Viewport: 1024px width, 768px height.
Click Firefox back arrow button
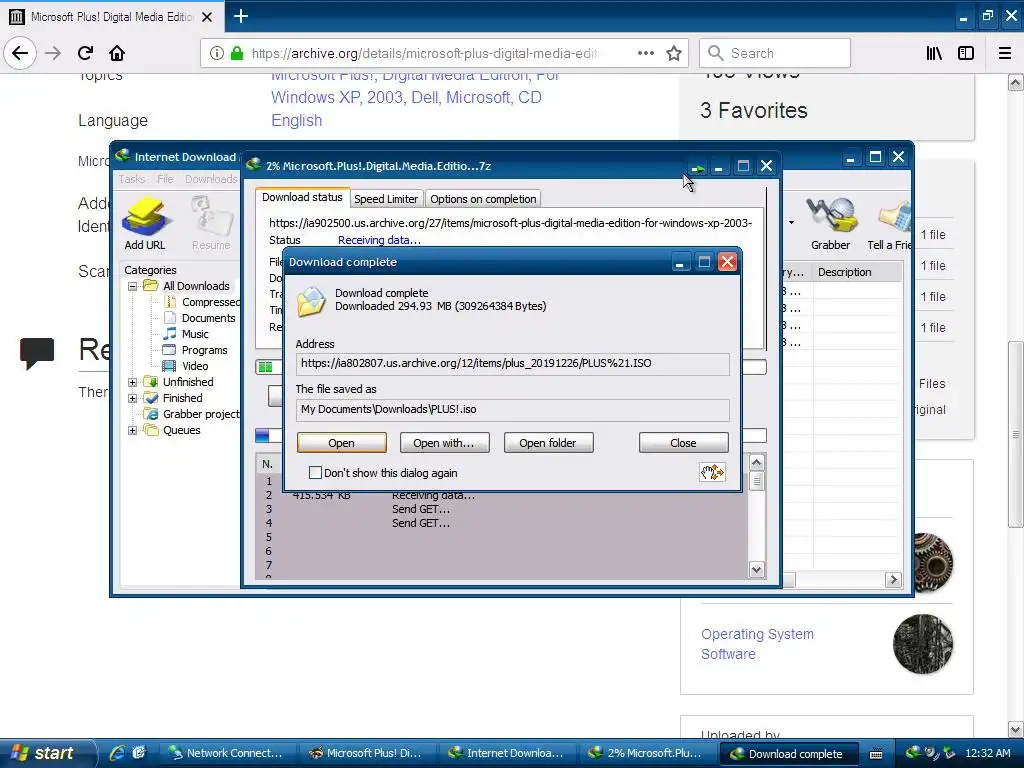[20, 53]
